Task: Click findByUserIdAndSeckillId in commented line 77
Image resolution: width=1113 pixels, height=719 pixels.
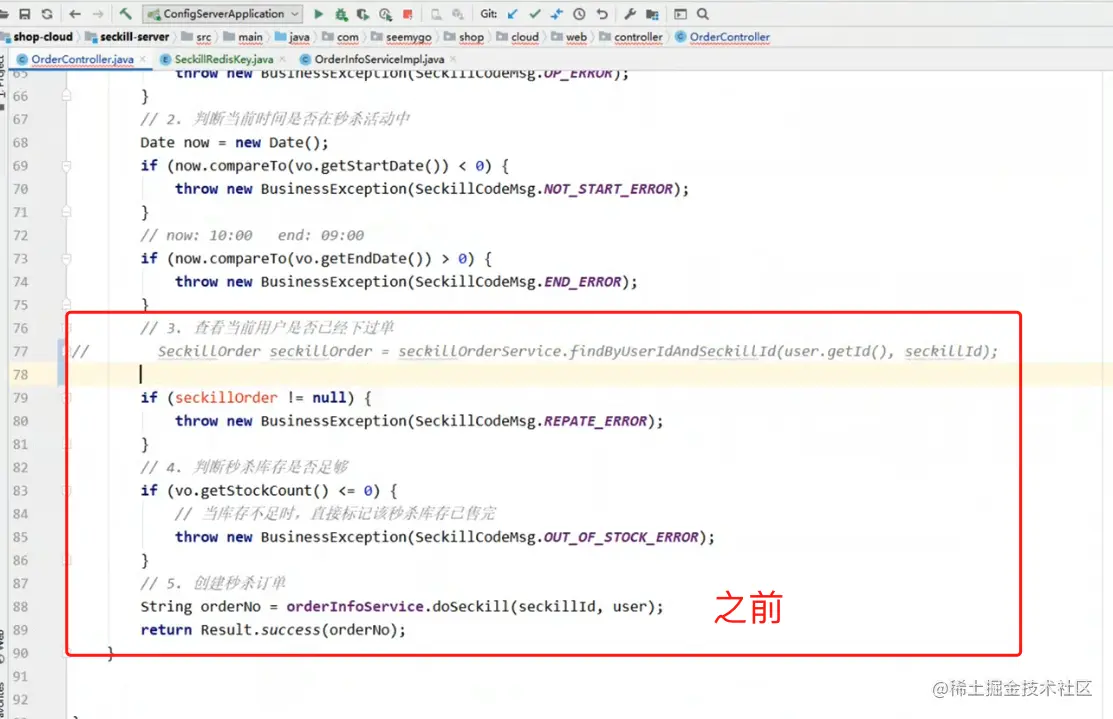Action: point(672,351)
